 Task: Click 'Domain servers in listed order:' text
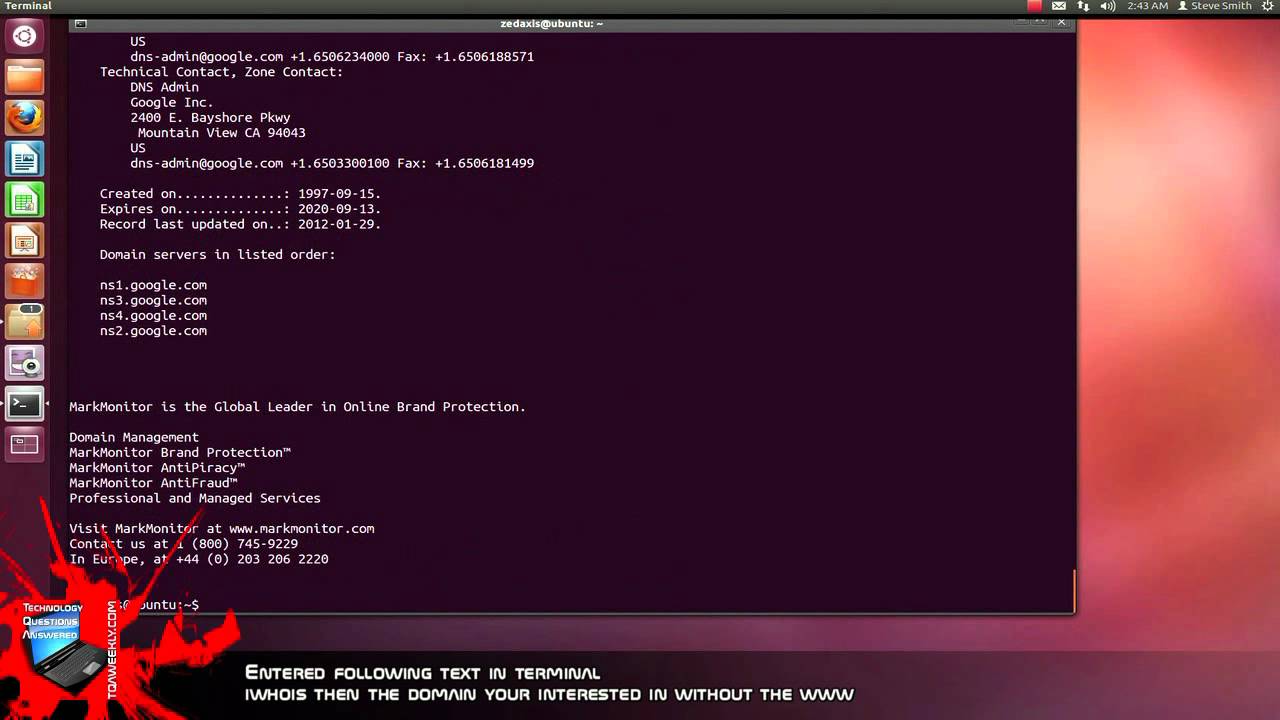[217, 255]
